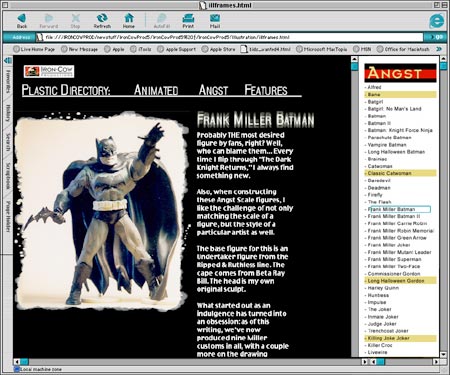
Task: Click the Stop toolbar icon
Action: coord(76,18)
